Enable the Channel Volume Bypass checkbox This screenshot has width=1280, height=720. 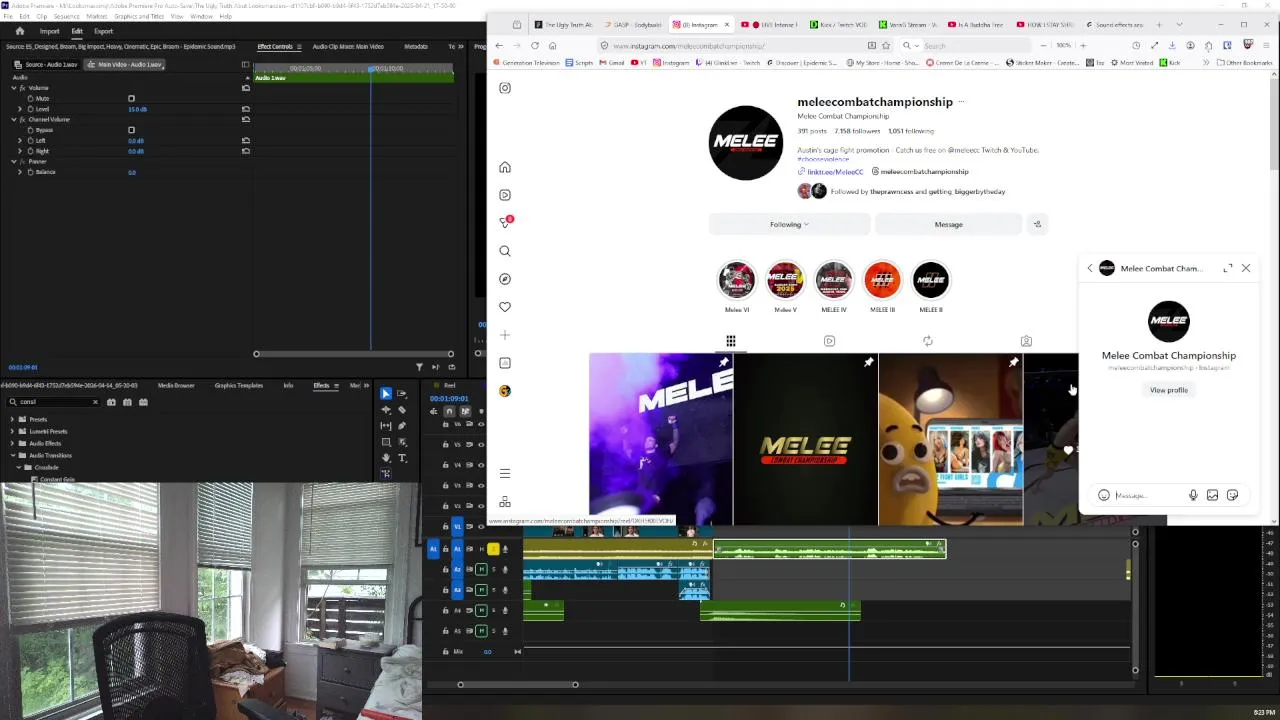[x=131, y=130]
